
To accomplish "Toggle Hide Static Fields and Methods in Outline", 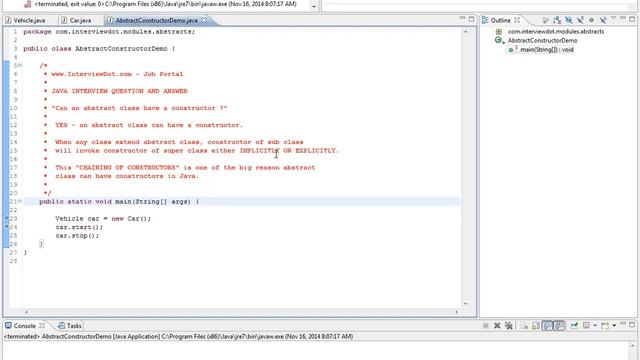I will click(x=580, y=20).
